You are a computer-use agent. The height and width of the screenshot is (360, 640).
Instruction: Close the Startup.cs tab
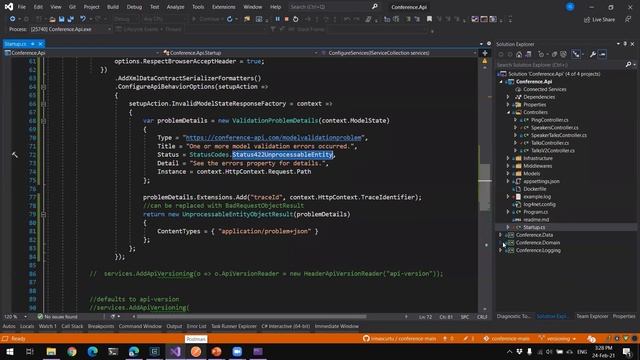click(40, 44)
